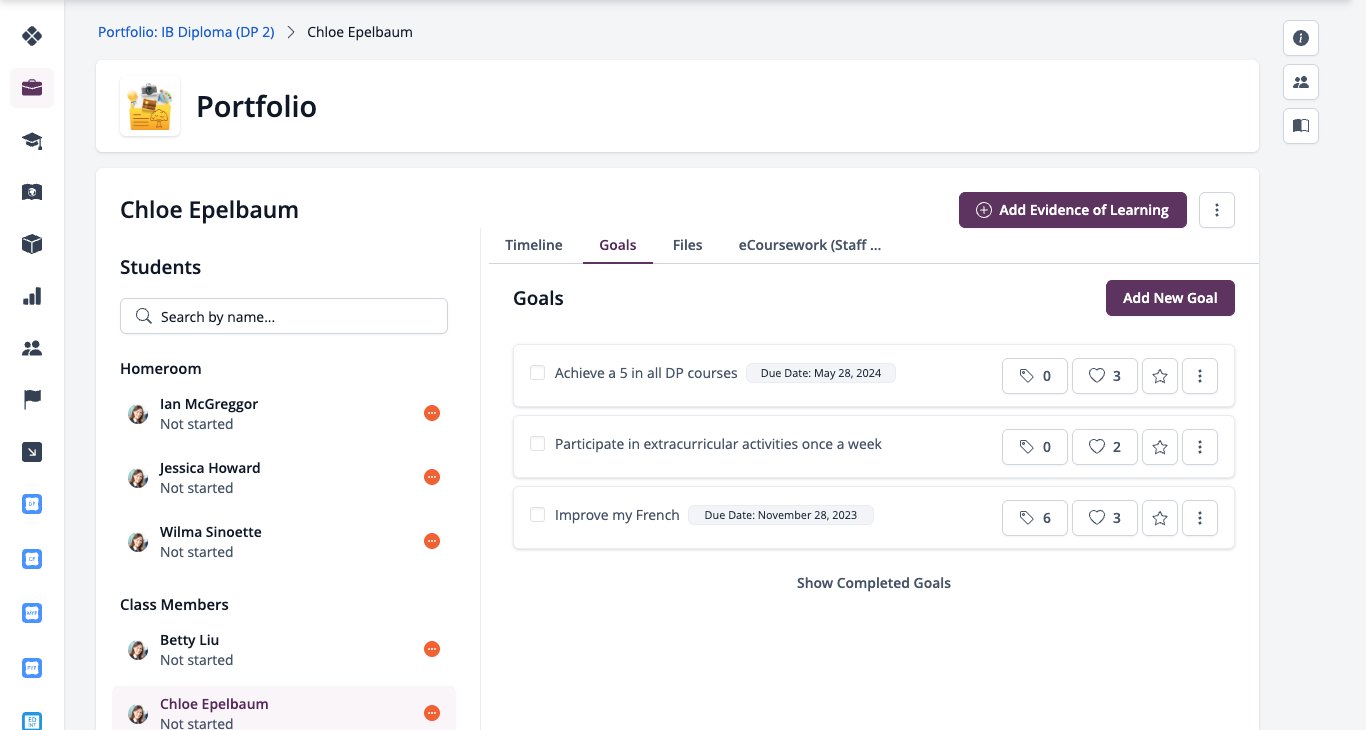Image resolution: width=1366 pixels, height=730 pixels.
Task: Follow the Portfolio: IB Diploma (DP 2) breadcrumb
Action: click(186, 32)
